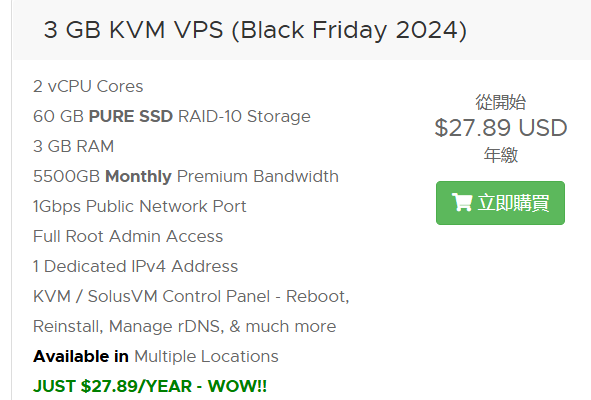Click the $27.89 USD price text
The image size is (591, 400).
(x=501, y=128)
